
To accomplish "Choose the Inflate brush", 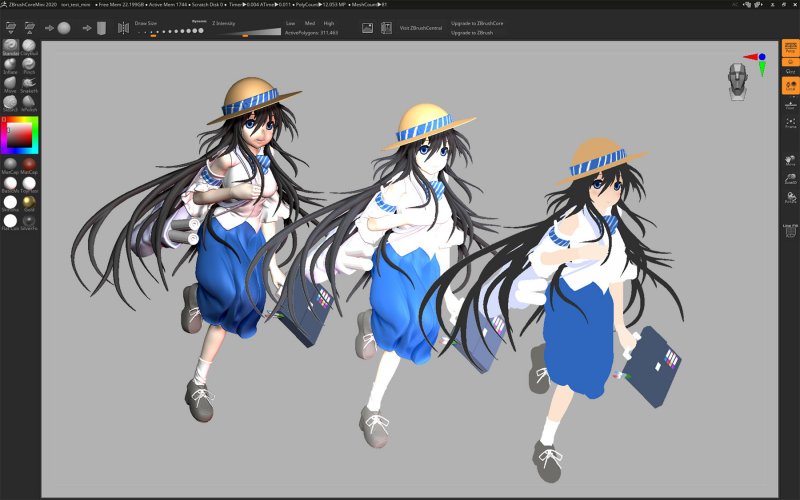I will point(11,65).
